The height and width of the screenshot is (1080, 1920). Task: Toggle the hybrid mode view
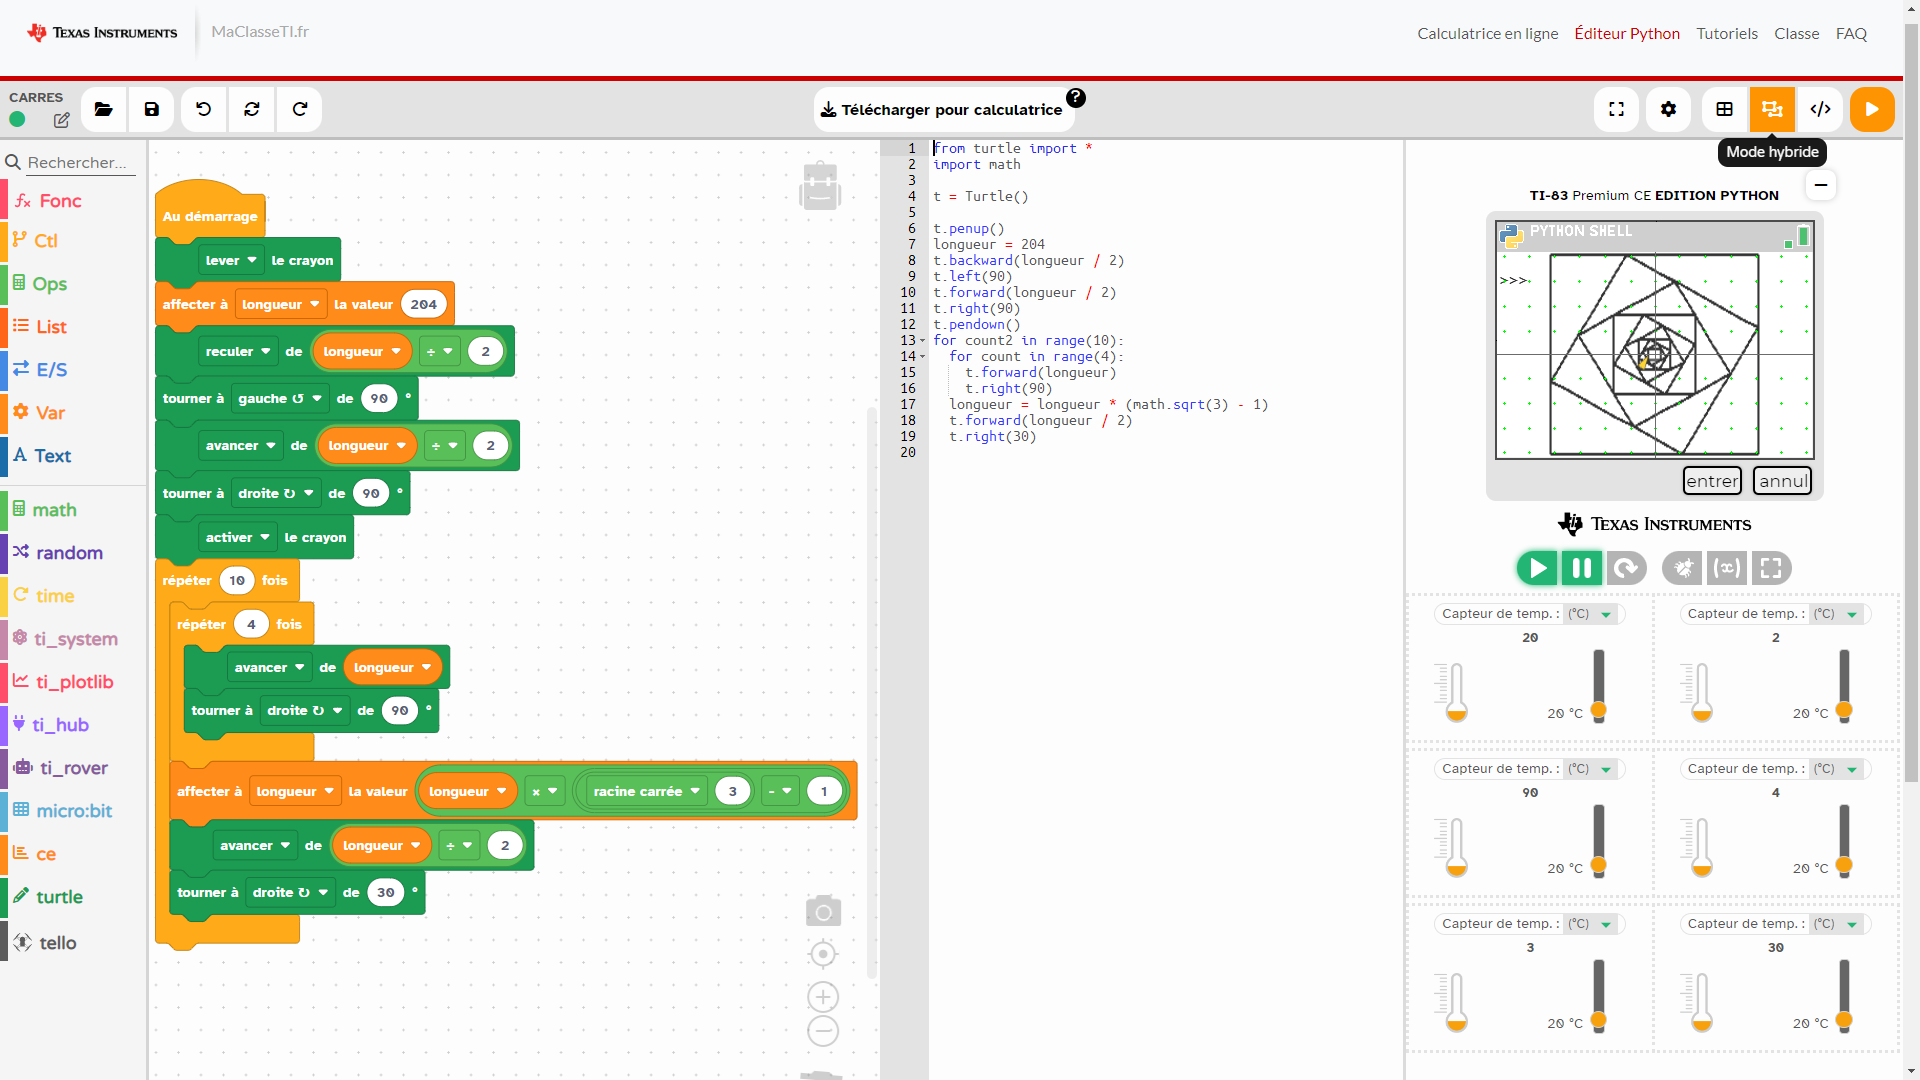(1773, 110)
